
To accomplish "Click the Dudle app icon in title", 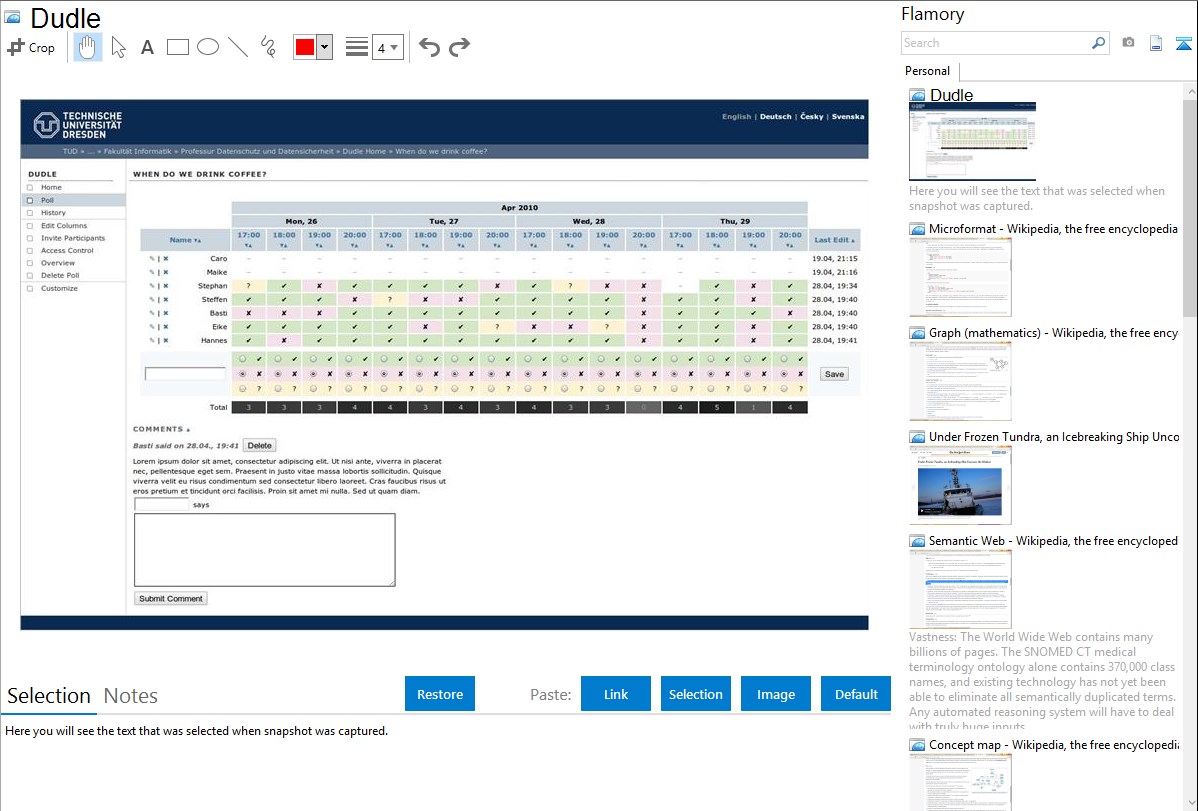I will coord(13,17).
